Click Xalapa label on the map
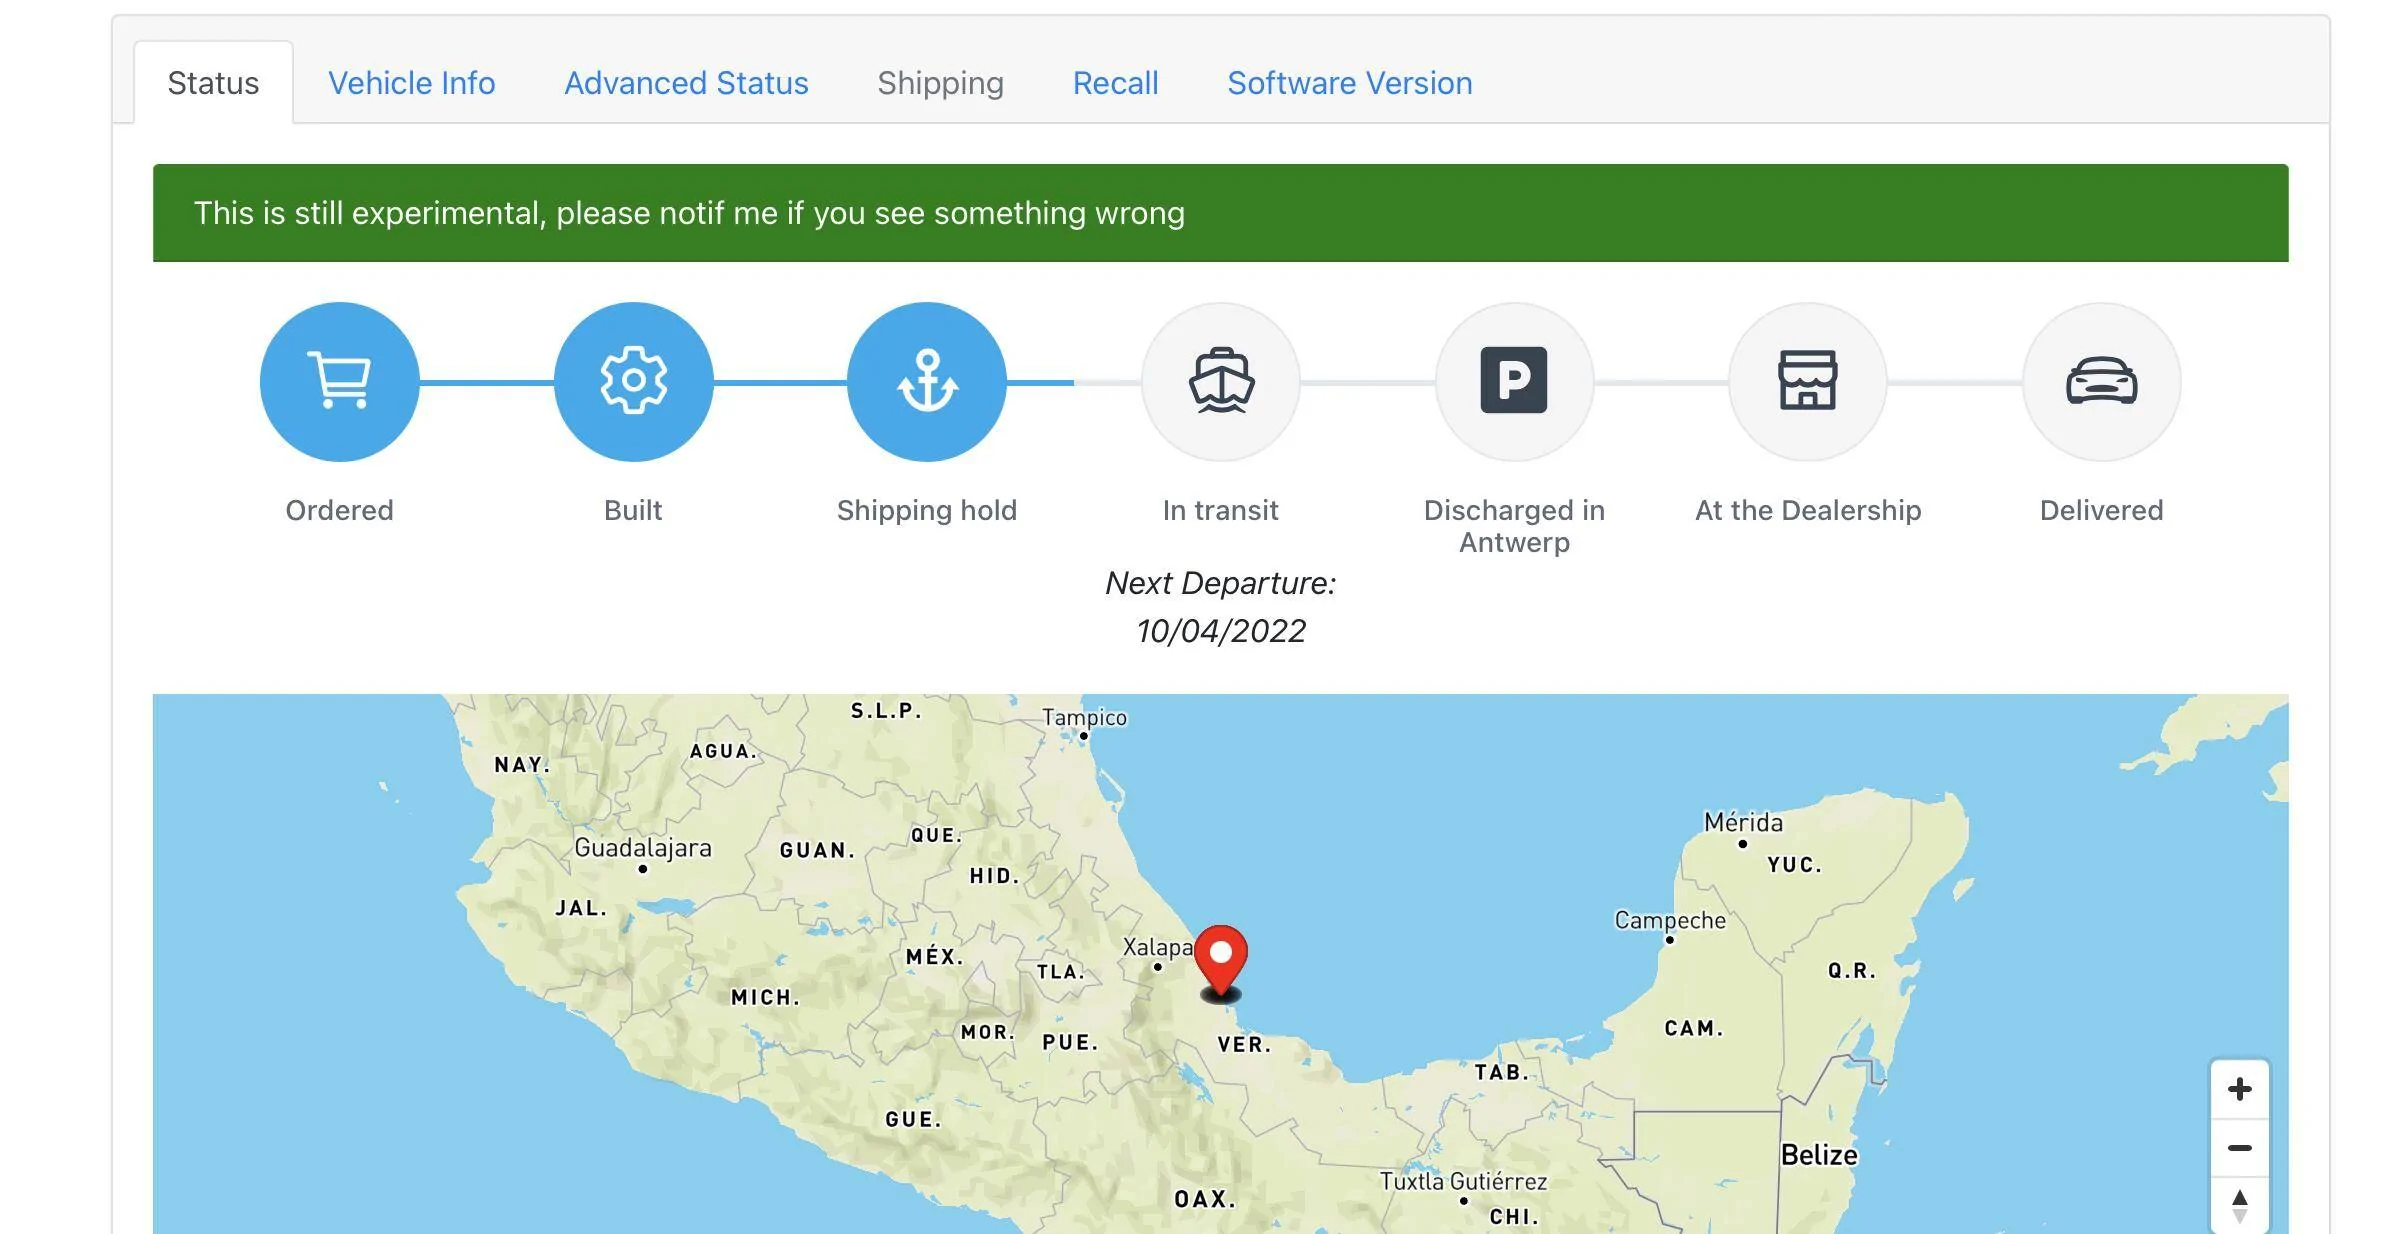This screenshot has width=2388, height=1234. pos(1157,946)
